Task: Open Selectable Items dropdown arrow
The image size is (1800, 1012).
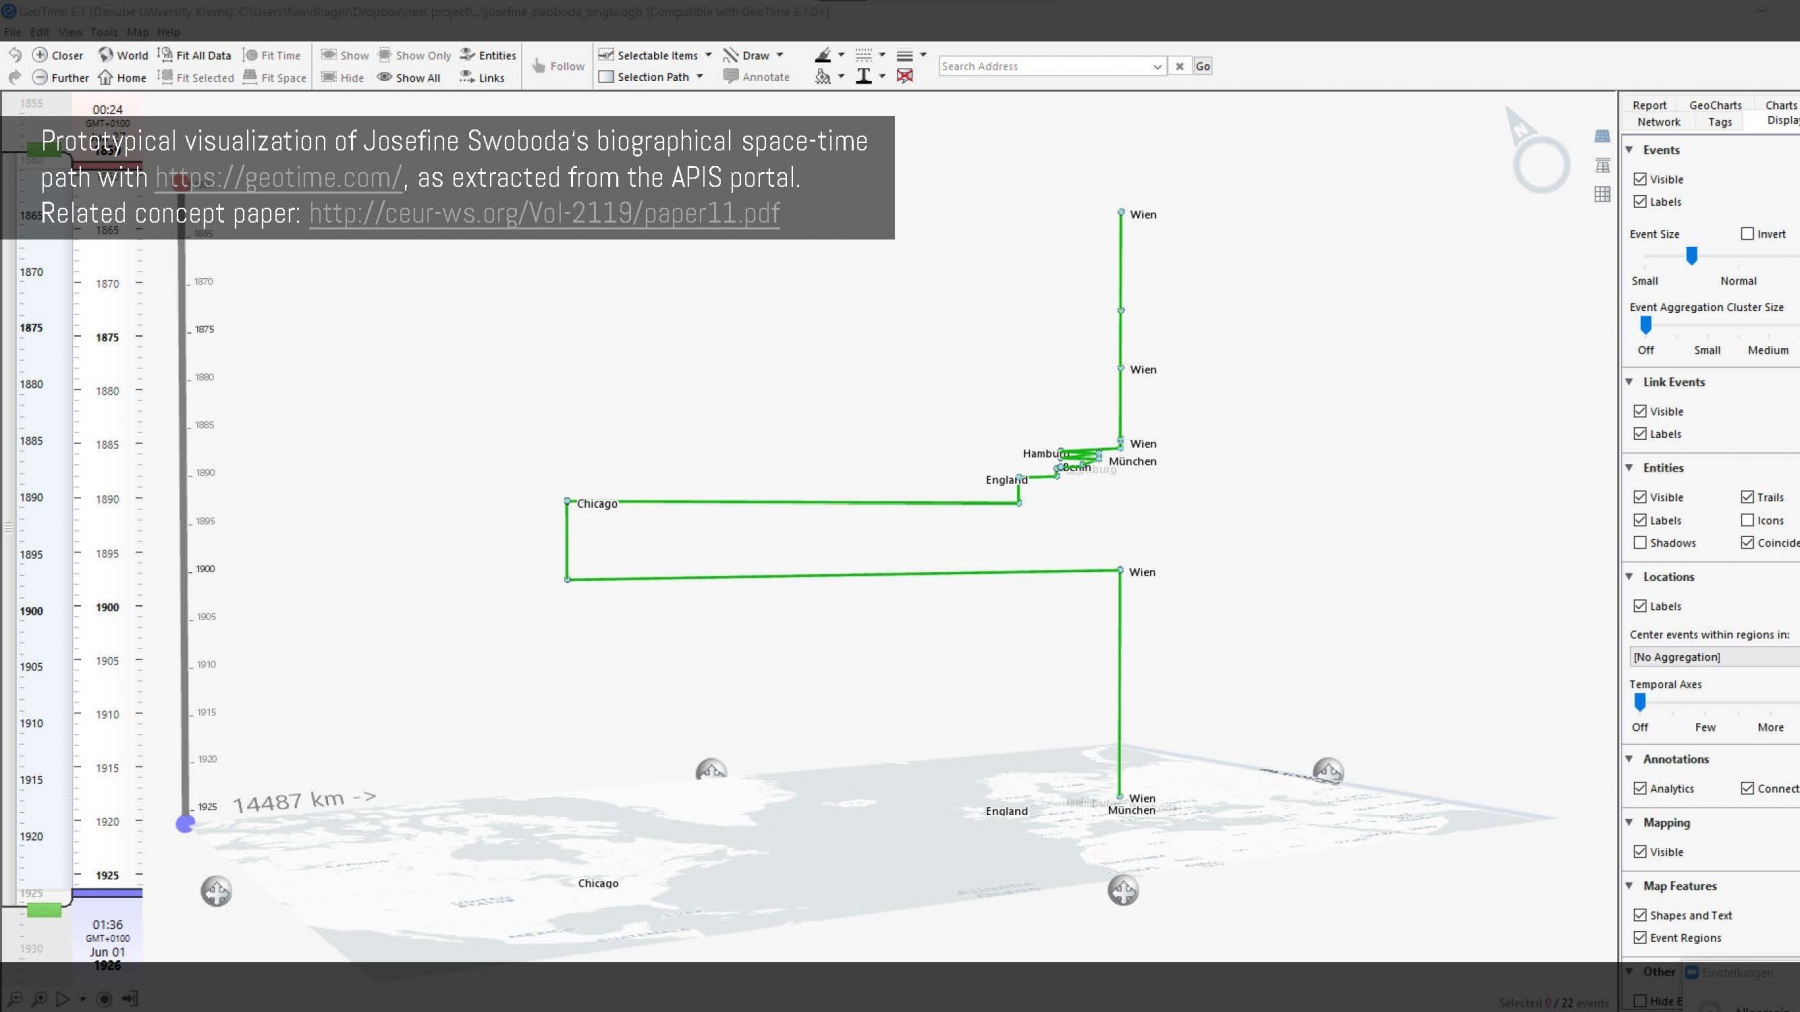Action: click(708, 55)
